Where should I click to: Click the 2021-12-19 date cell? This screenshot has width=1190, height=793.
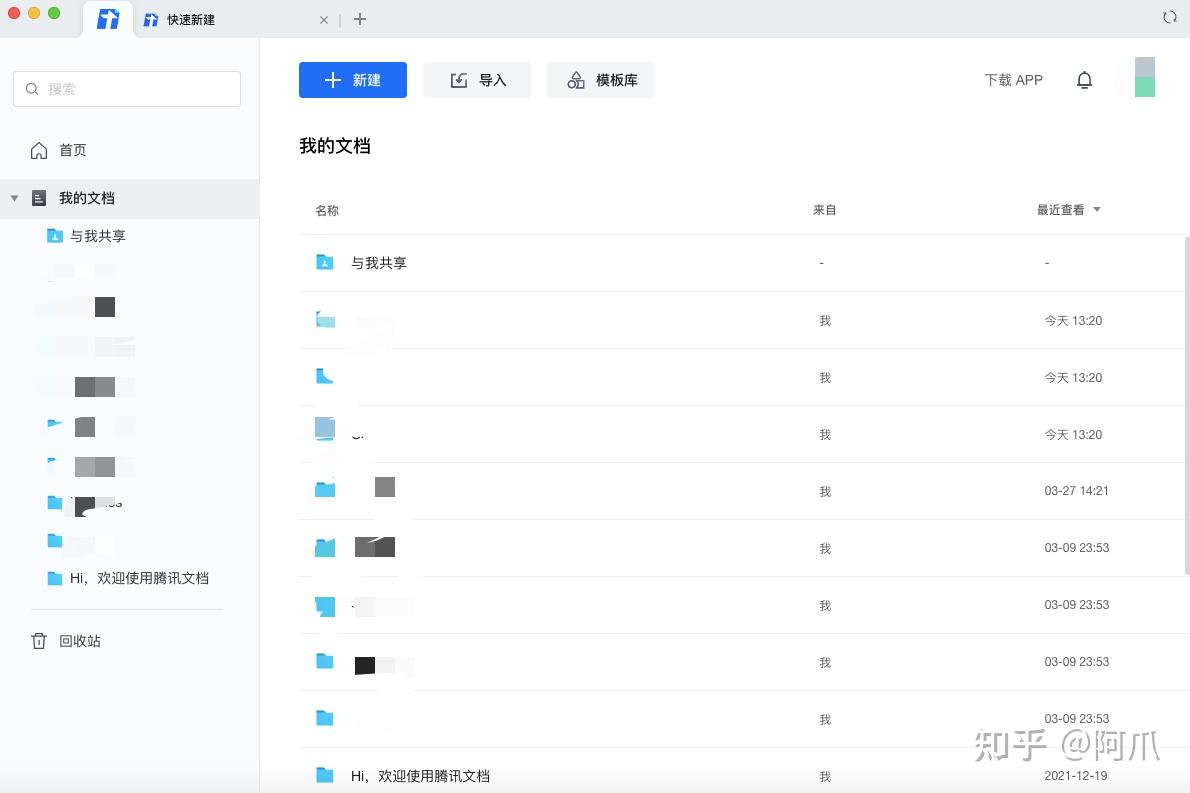(x=1075, y=776)
